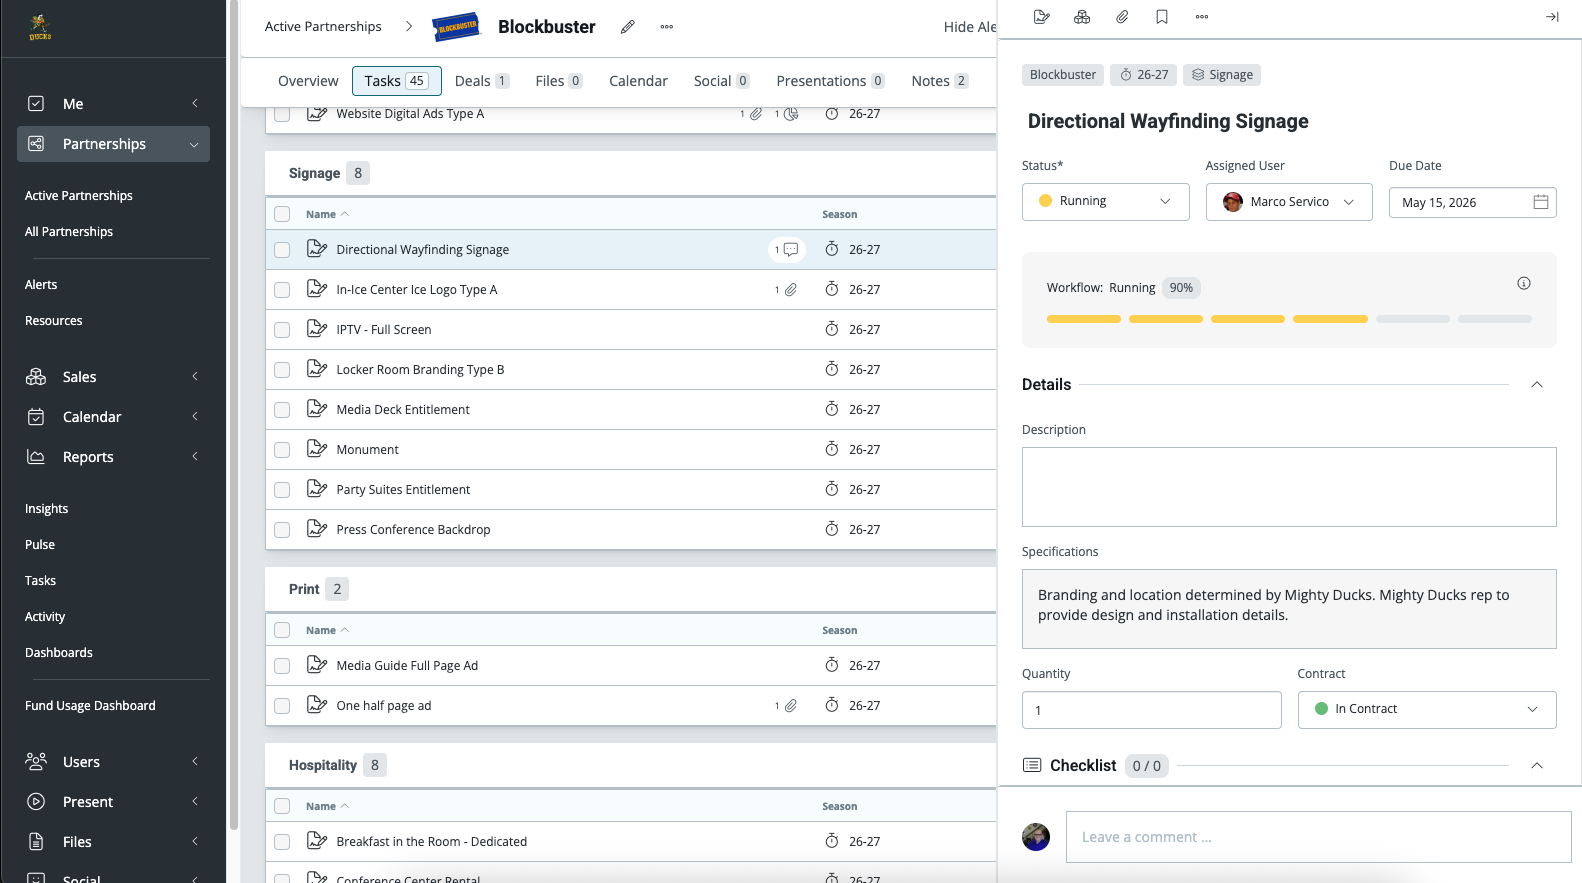Check the Locker Room Branding Type B checkbox
The image size is (1582, 883).
coord(282,370)
